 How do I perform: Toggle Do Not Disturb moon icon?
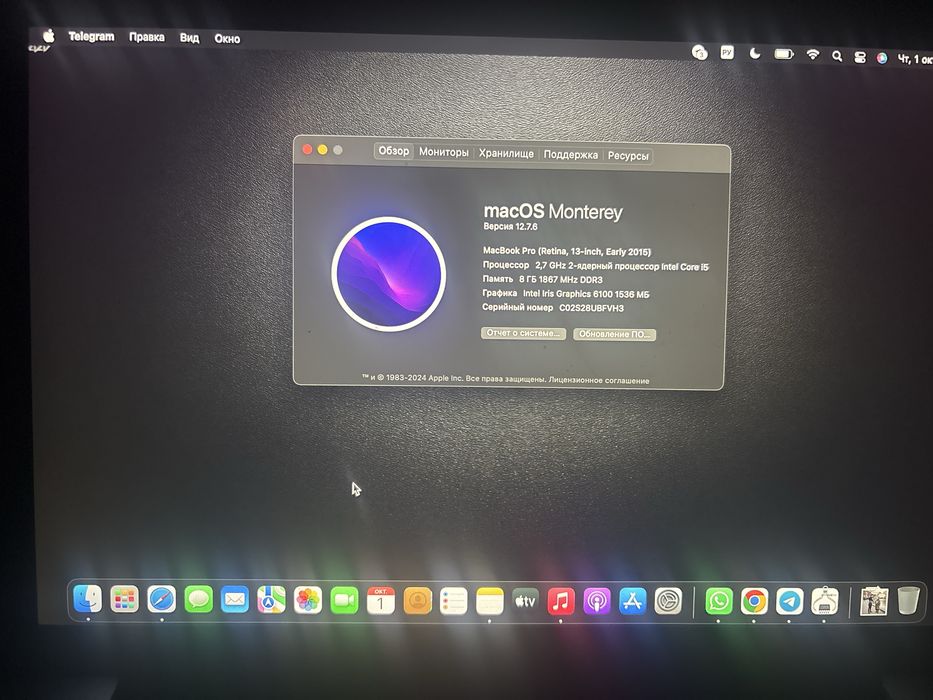(x=754, y=54)
